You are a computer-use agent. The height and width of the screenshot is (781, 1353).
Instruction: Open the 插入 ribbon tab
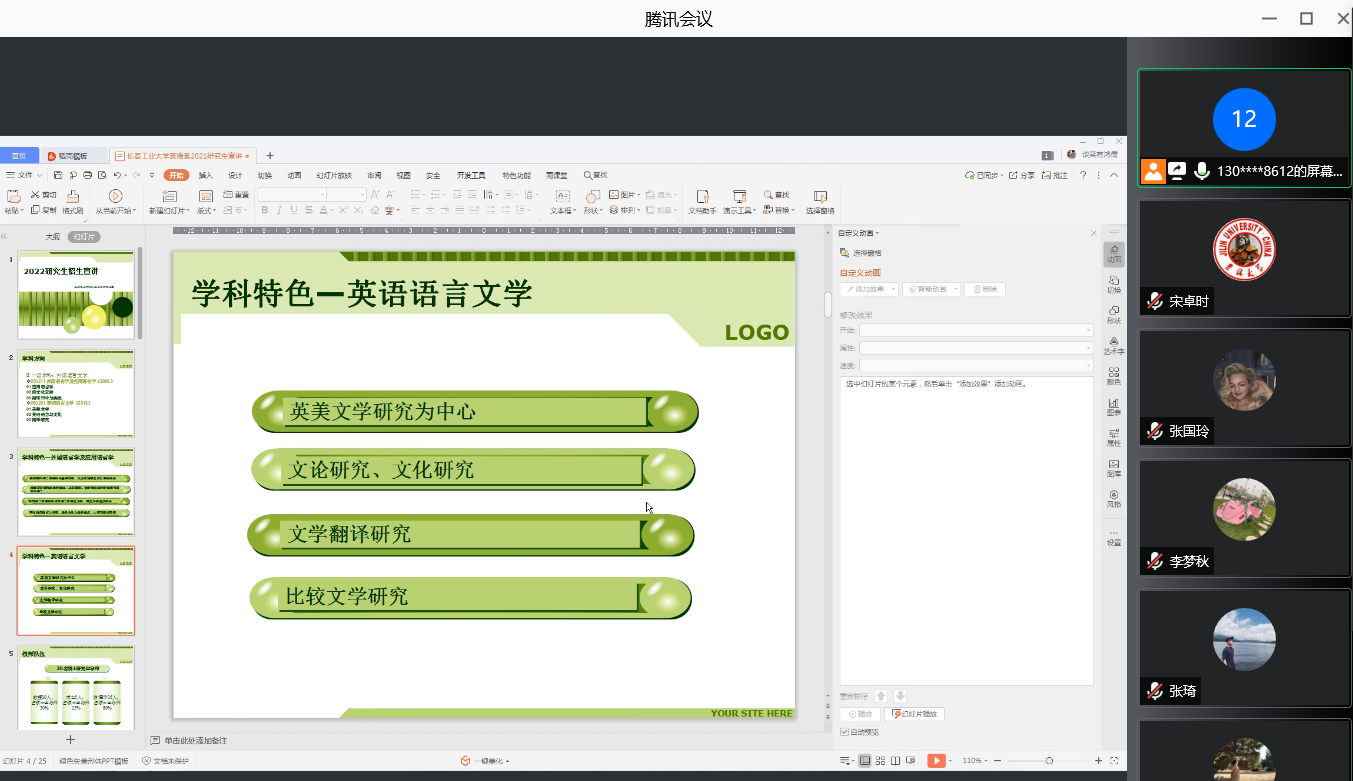(205, 175)
